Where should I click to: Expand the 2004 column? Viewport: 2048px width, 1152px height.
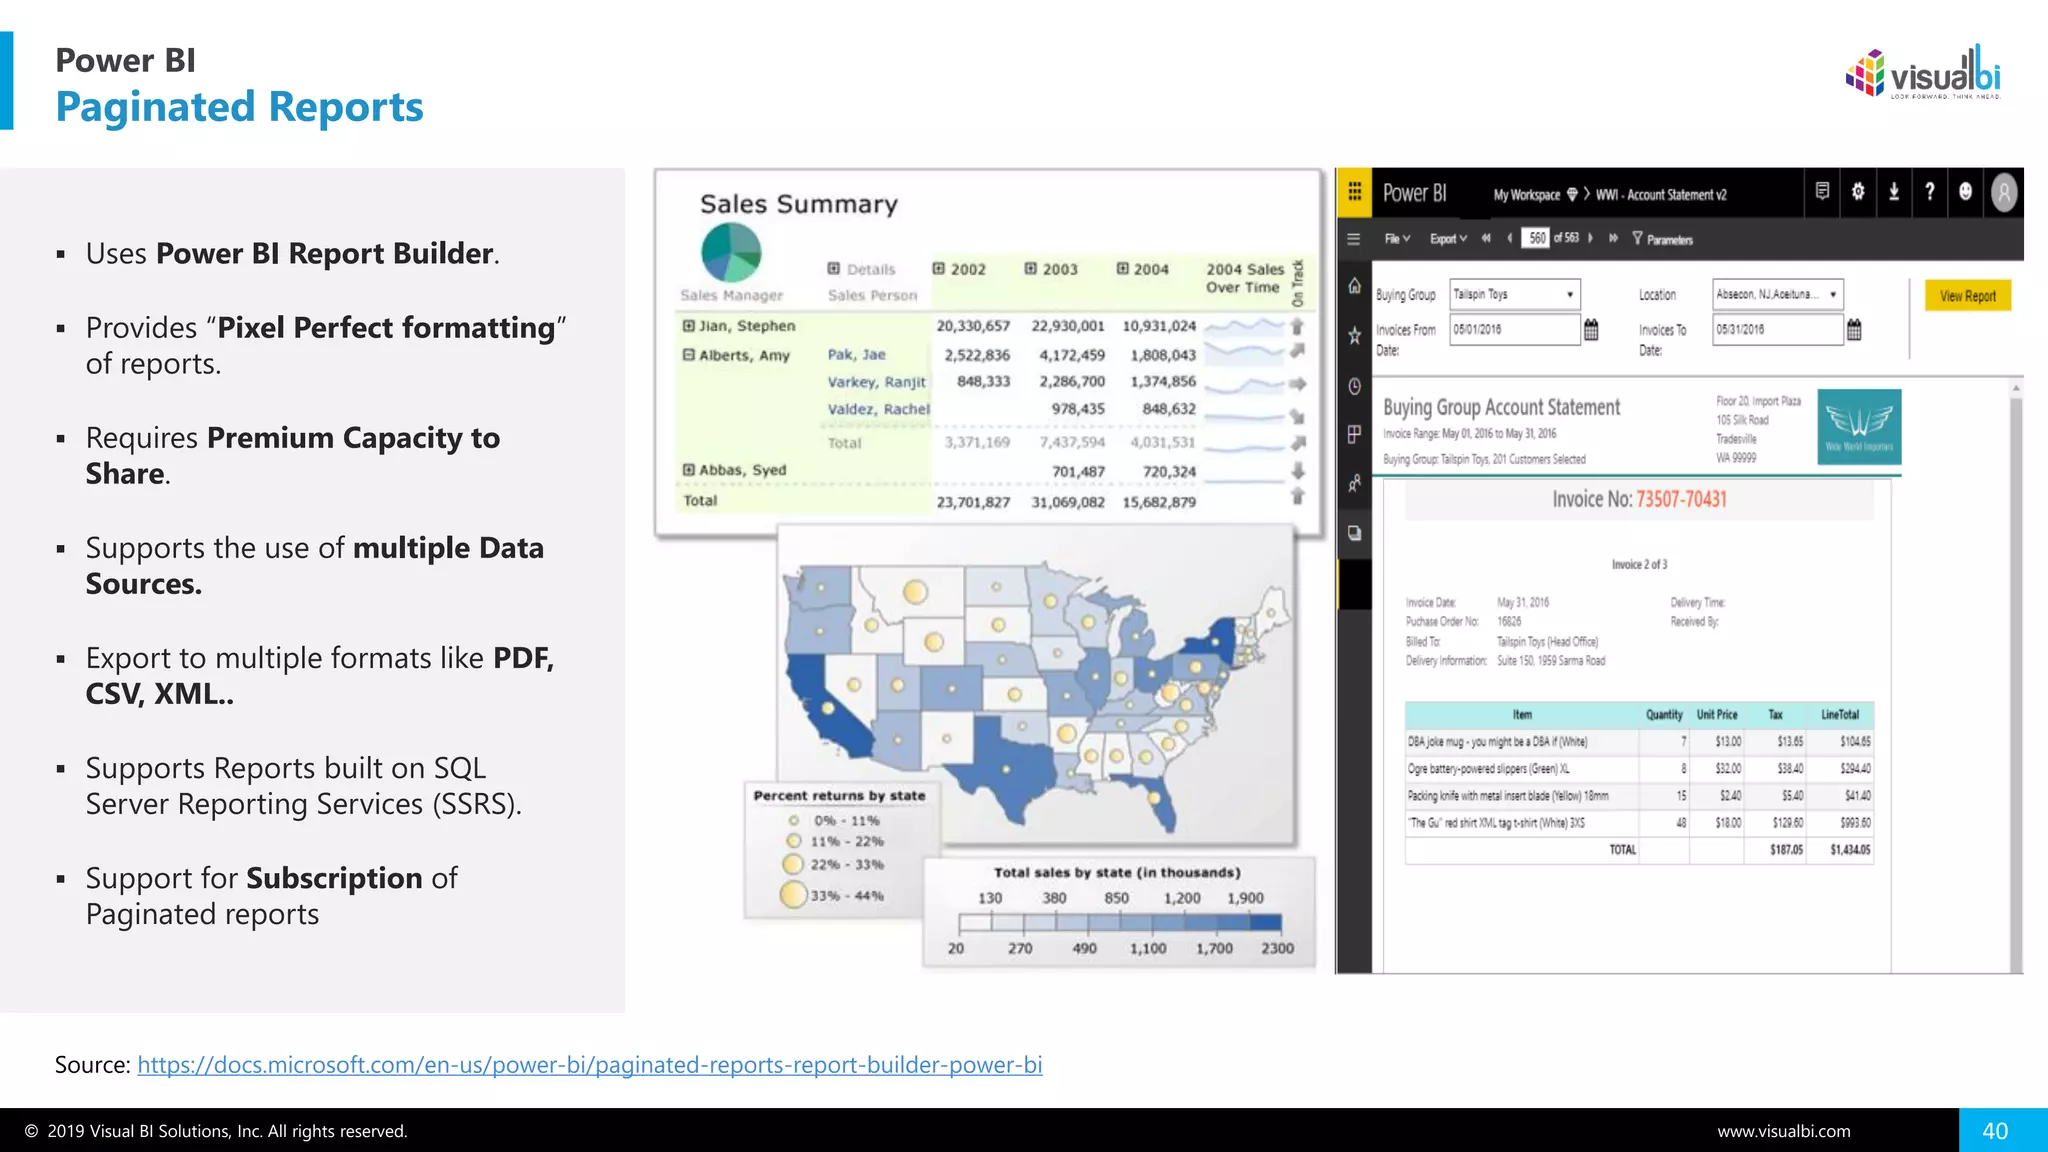[1122, 269]
